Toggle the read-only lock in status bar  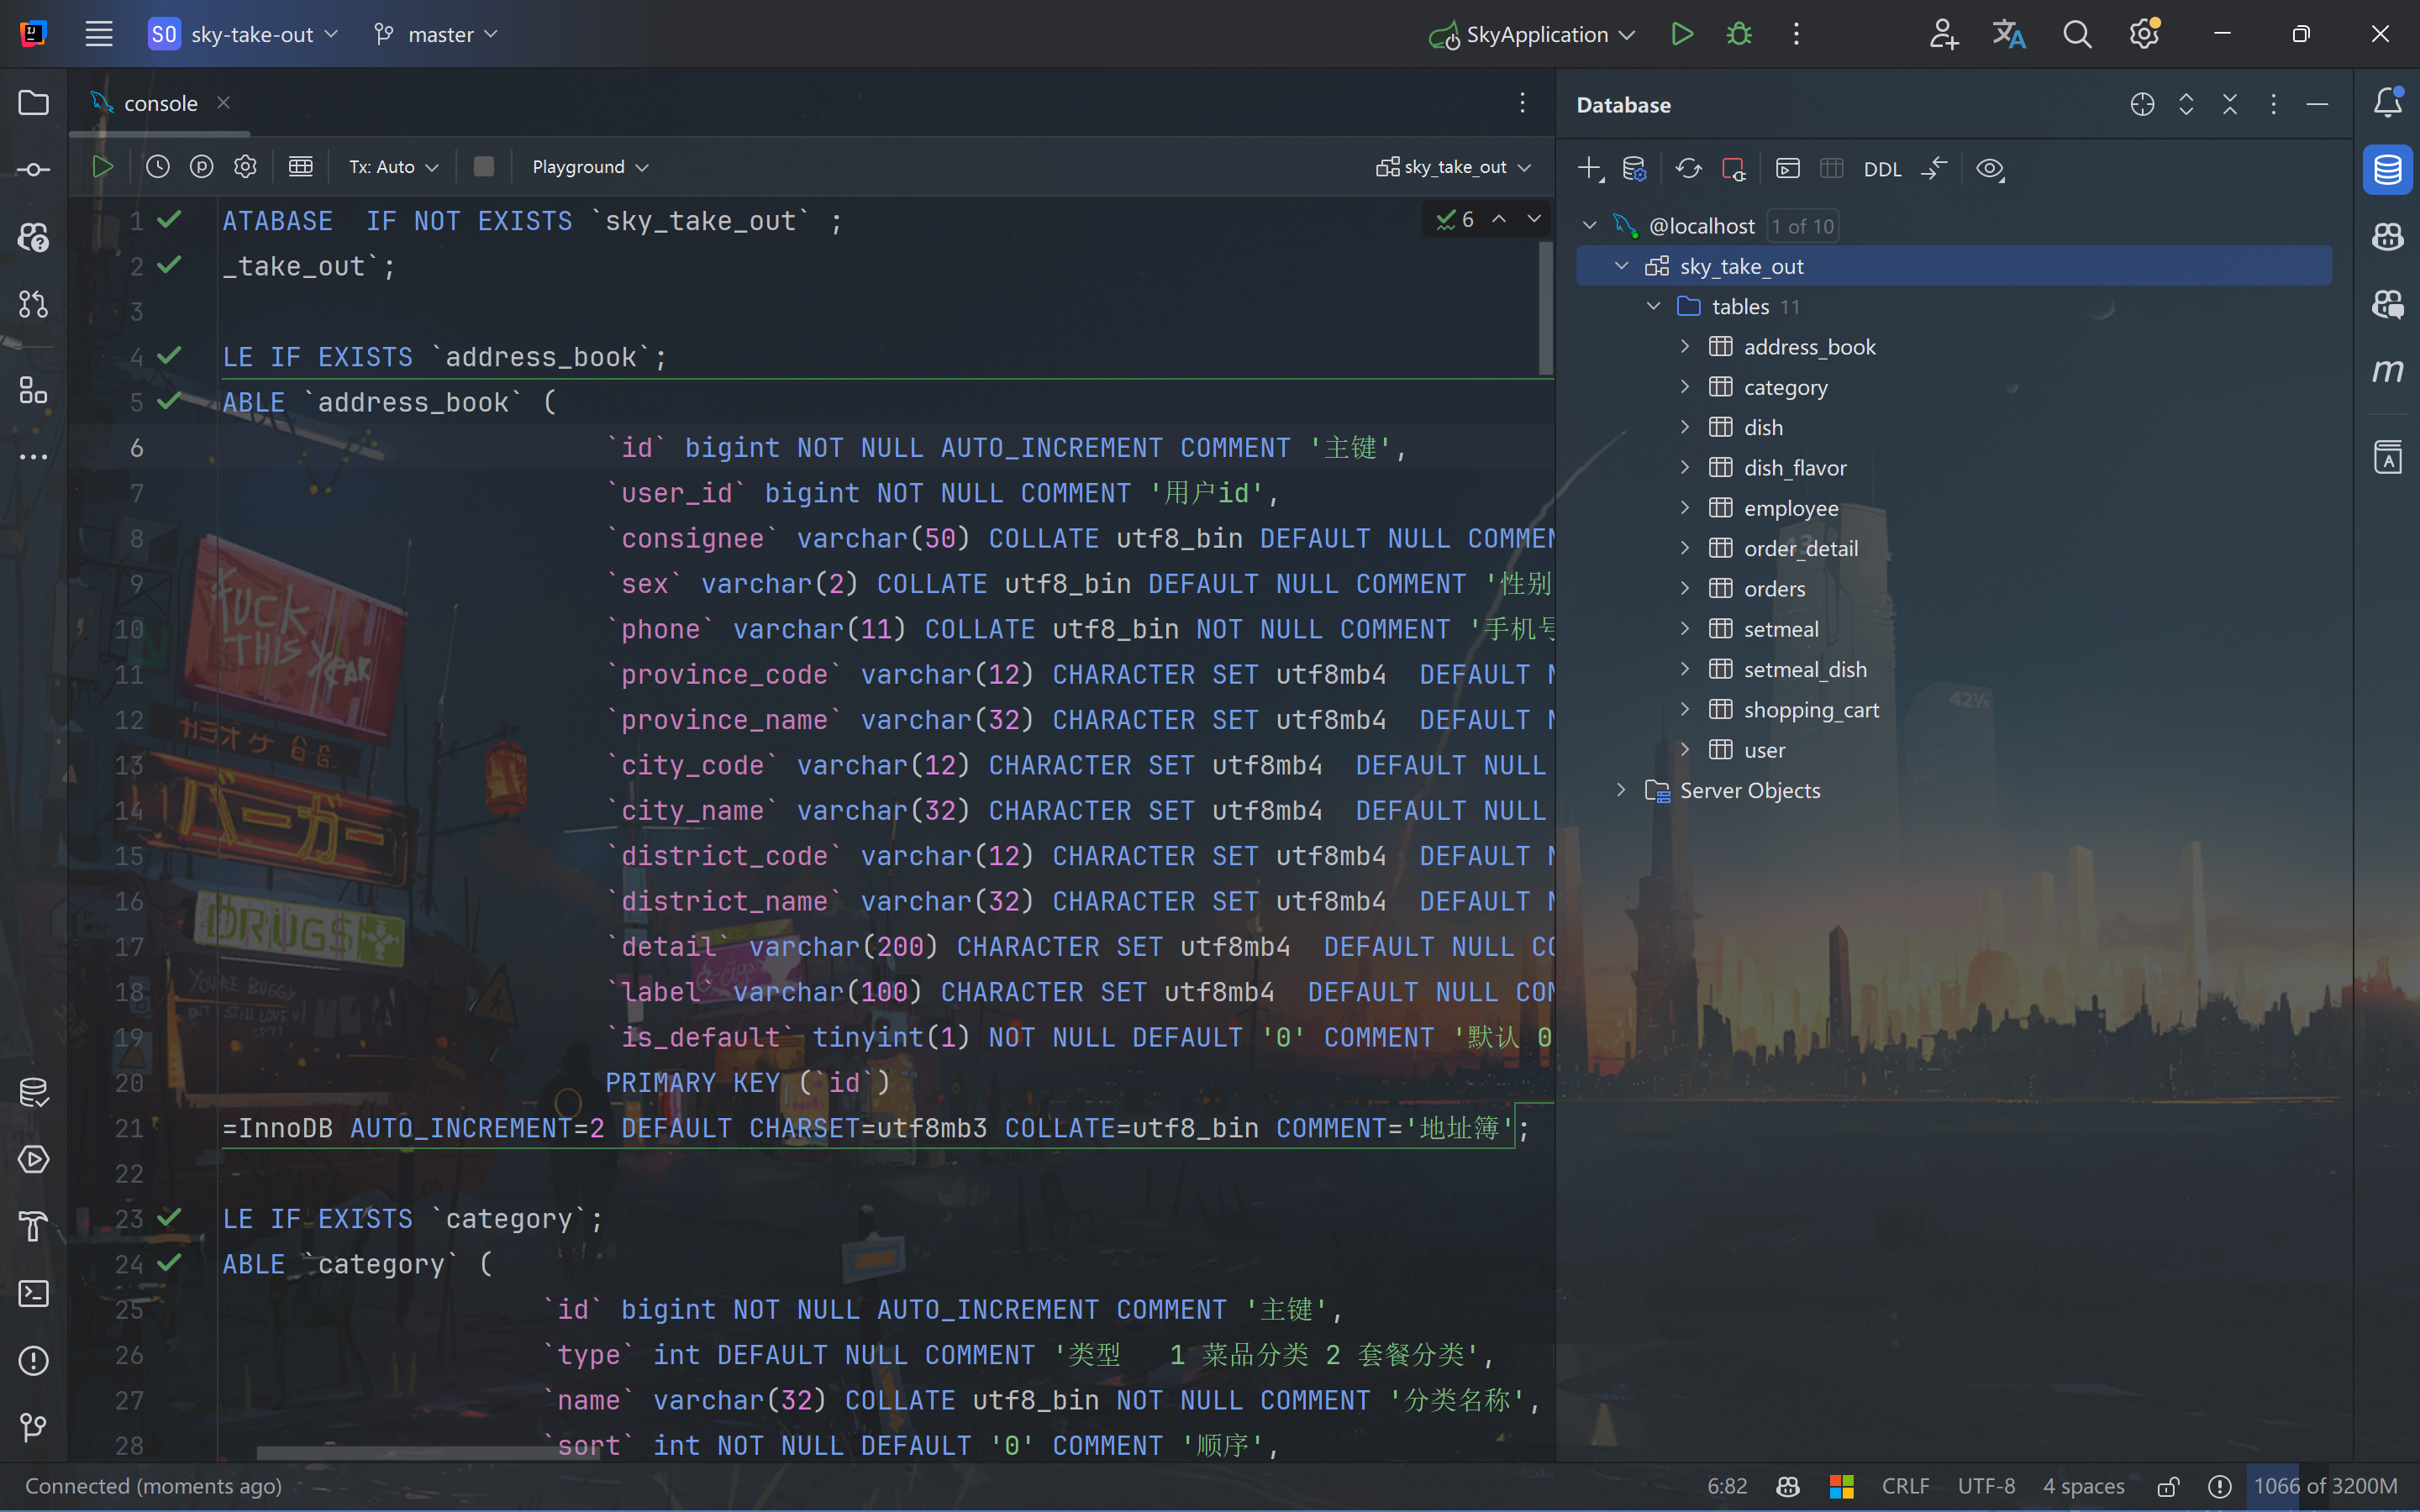2167,1487
